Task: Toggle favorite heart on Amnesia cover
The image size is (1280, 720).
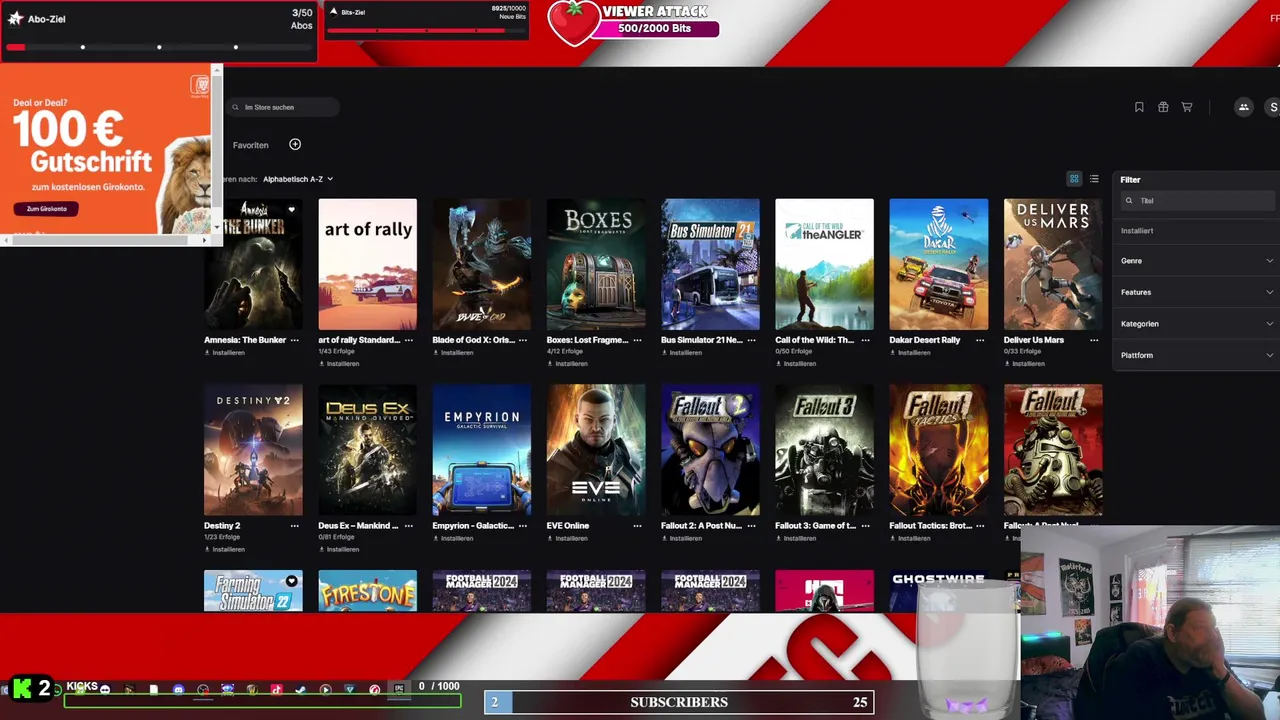Action: pos(291,210)
